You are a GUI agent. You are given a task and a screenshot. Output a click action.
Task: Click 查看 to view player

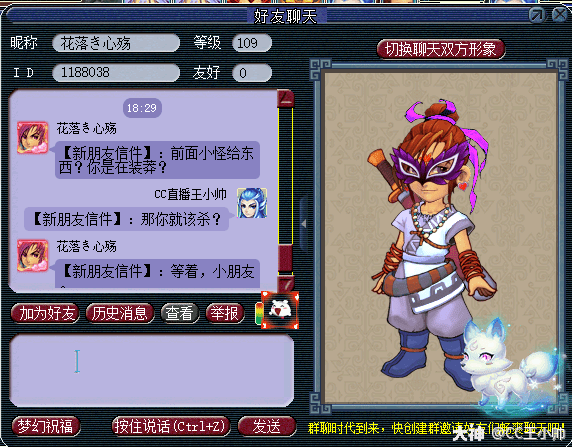point(180,313)
